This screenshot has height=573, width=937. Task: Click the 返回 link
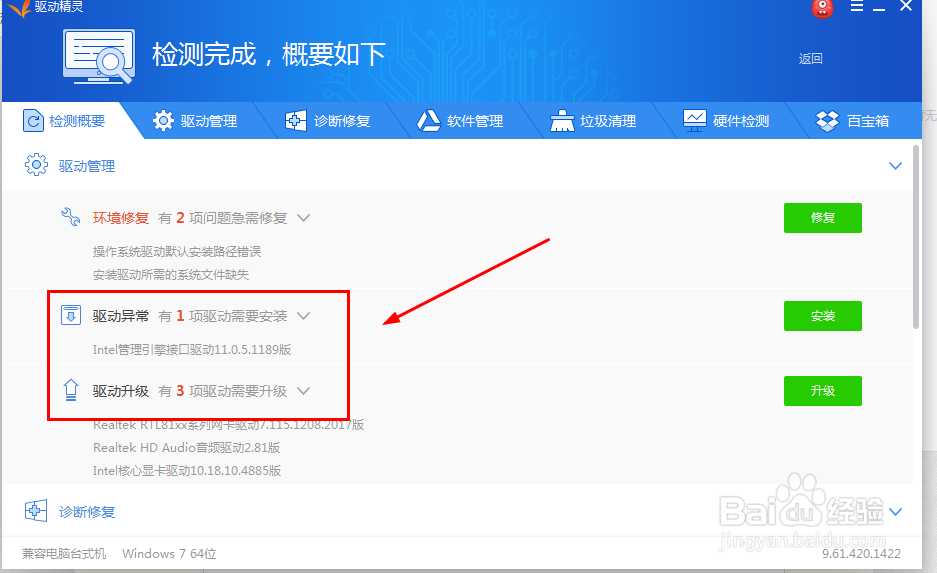[810, 59]
